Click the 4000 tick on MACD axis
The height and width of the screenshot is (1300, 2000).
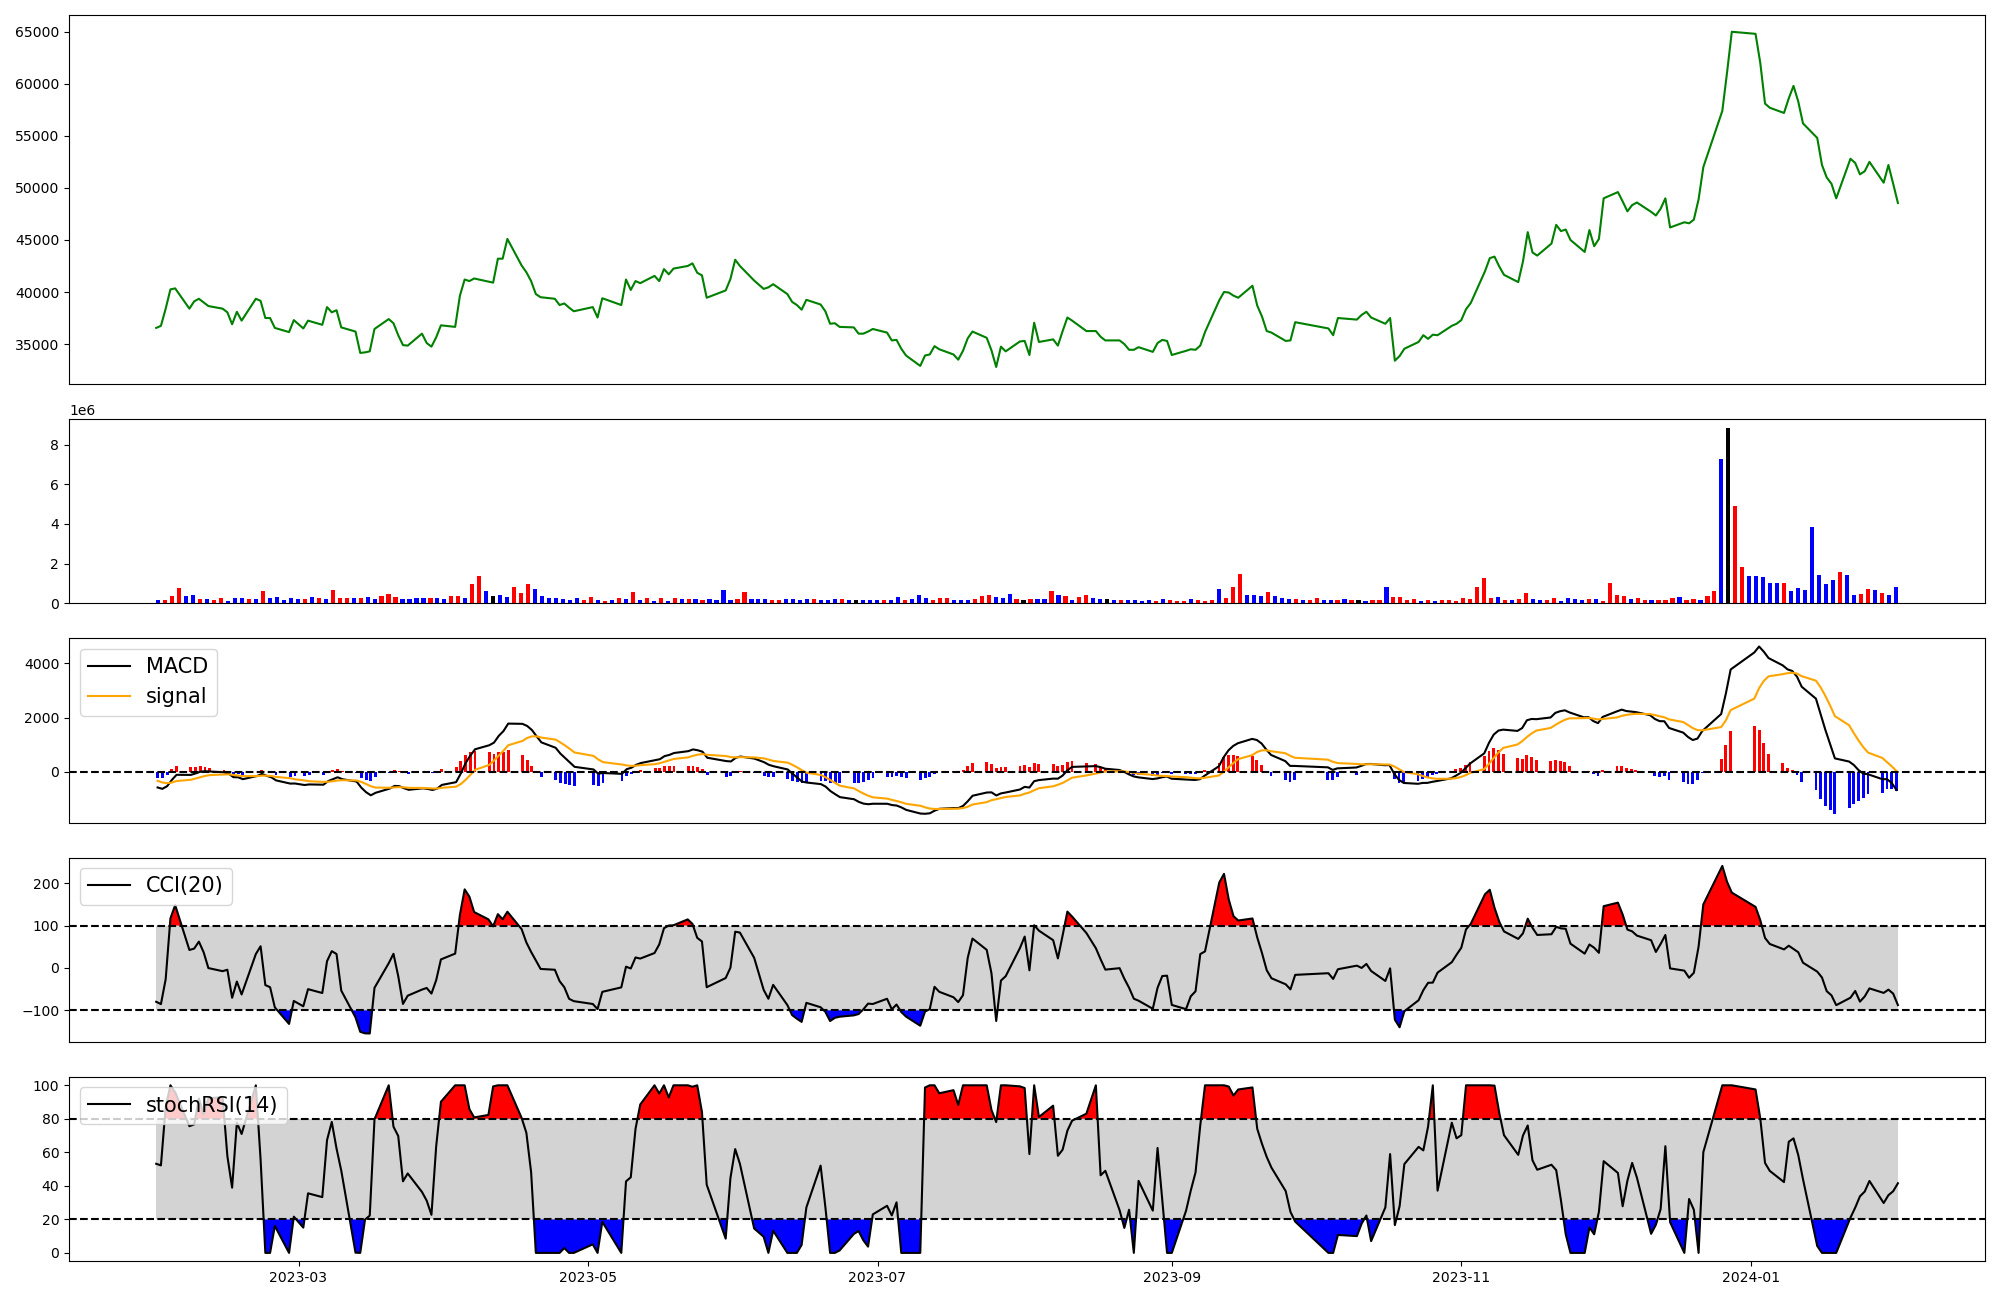[x=41, y=664]
